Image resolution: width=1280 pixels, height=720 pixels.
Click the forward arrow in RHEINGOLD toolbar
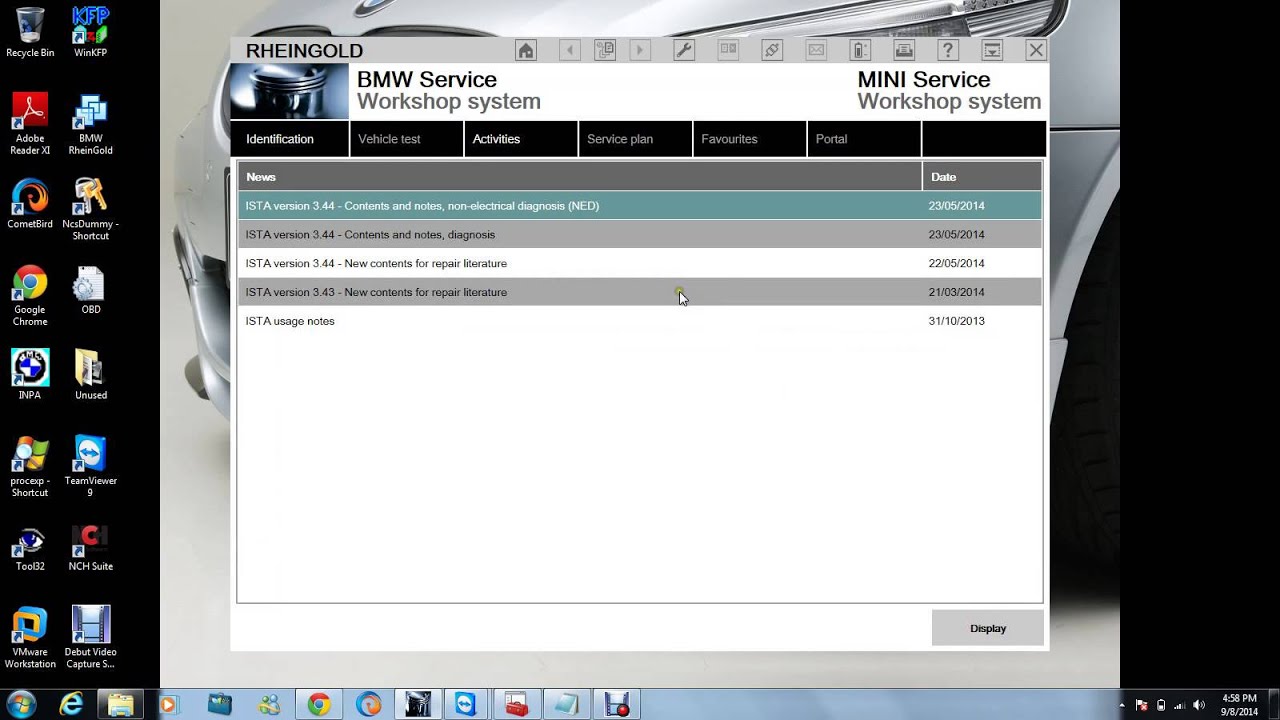tap(640, 50)
